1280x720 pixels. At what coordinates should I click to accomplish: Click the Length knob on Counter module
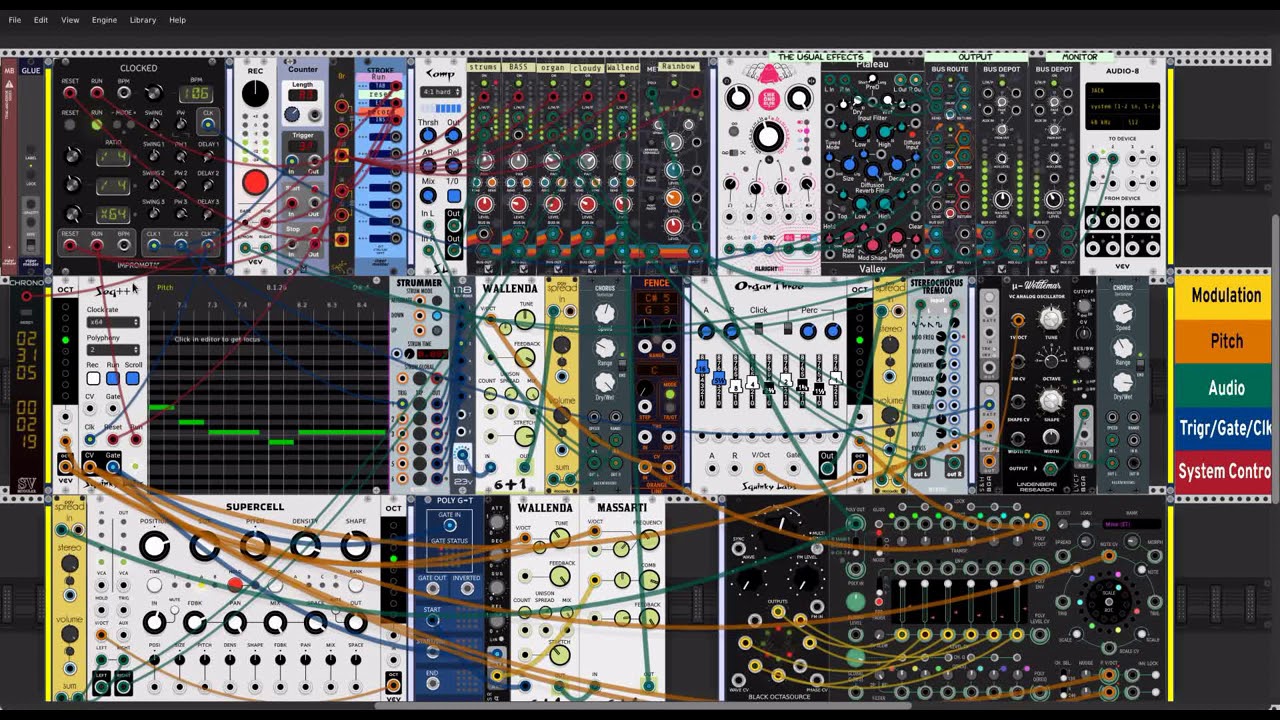click(292, 115)
